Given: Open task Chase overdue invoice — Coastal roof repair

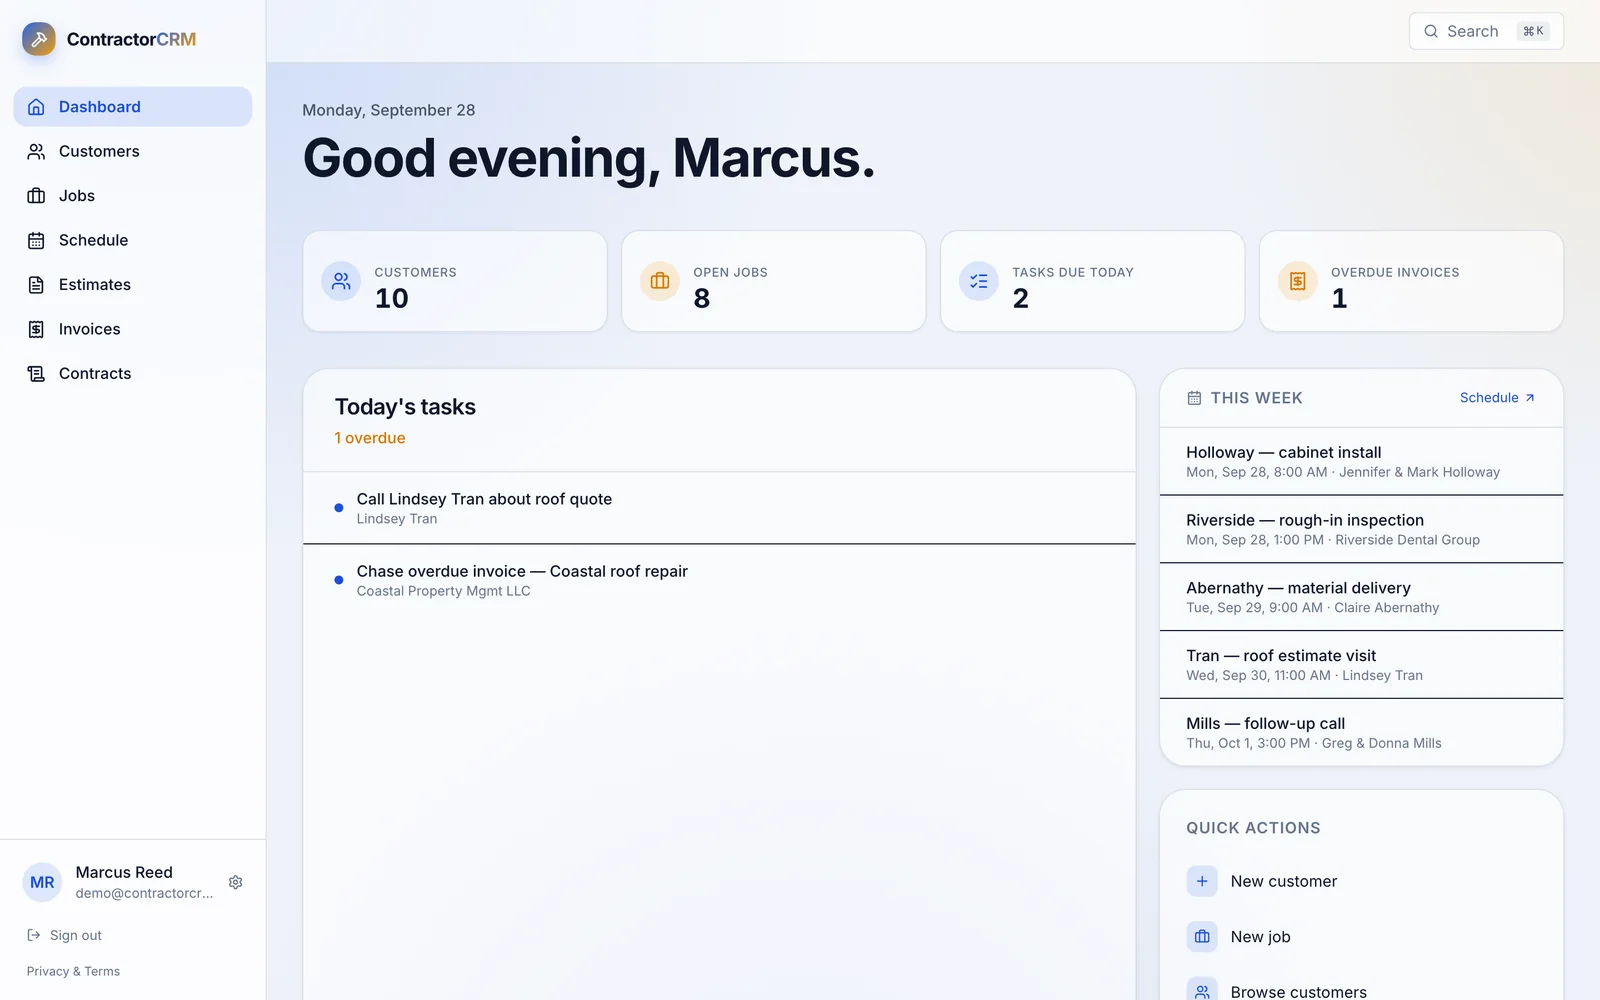Looking at the screenshot, I should (719, 580).
